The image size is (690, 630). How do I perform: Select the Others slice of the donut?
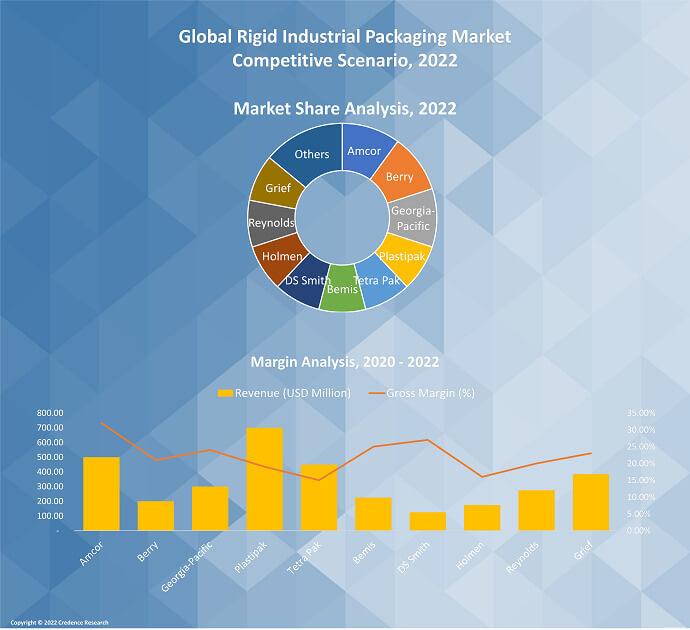[x=311, y=153]
